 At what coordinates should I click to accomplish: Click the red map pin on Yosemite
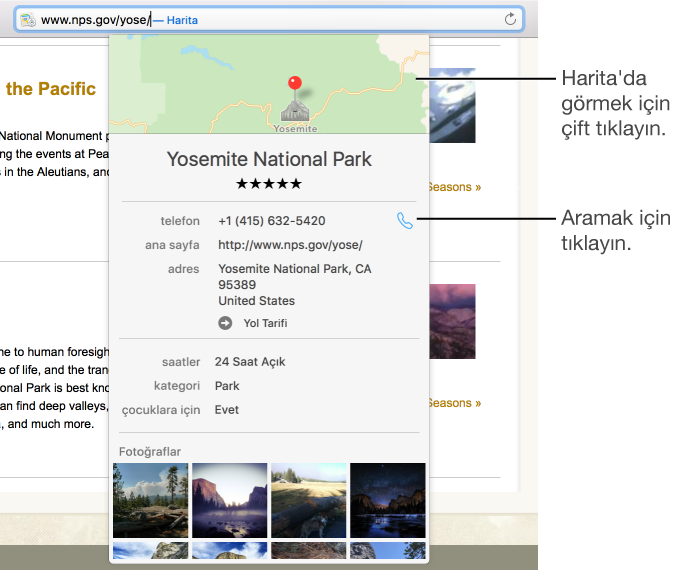295,83
